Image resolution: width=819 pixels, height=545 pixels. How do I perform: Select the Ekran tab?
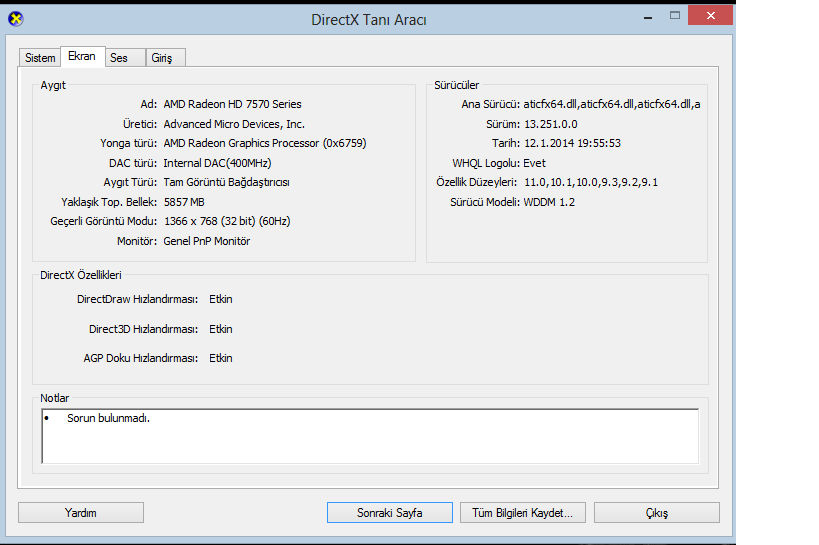click(82, 56)
